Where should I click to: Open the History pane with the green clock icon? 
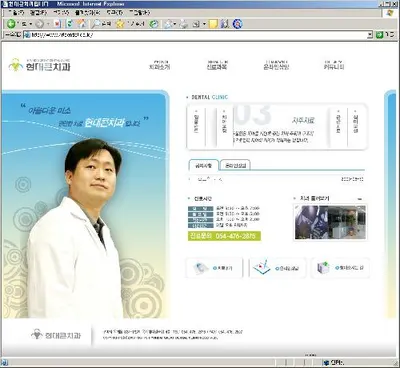click(x=154, y=24)
